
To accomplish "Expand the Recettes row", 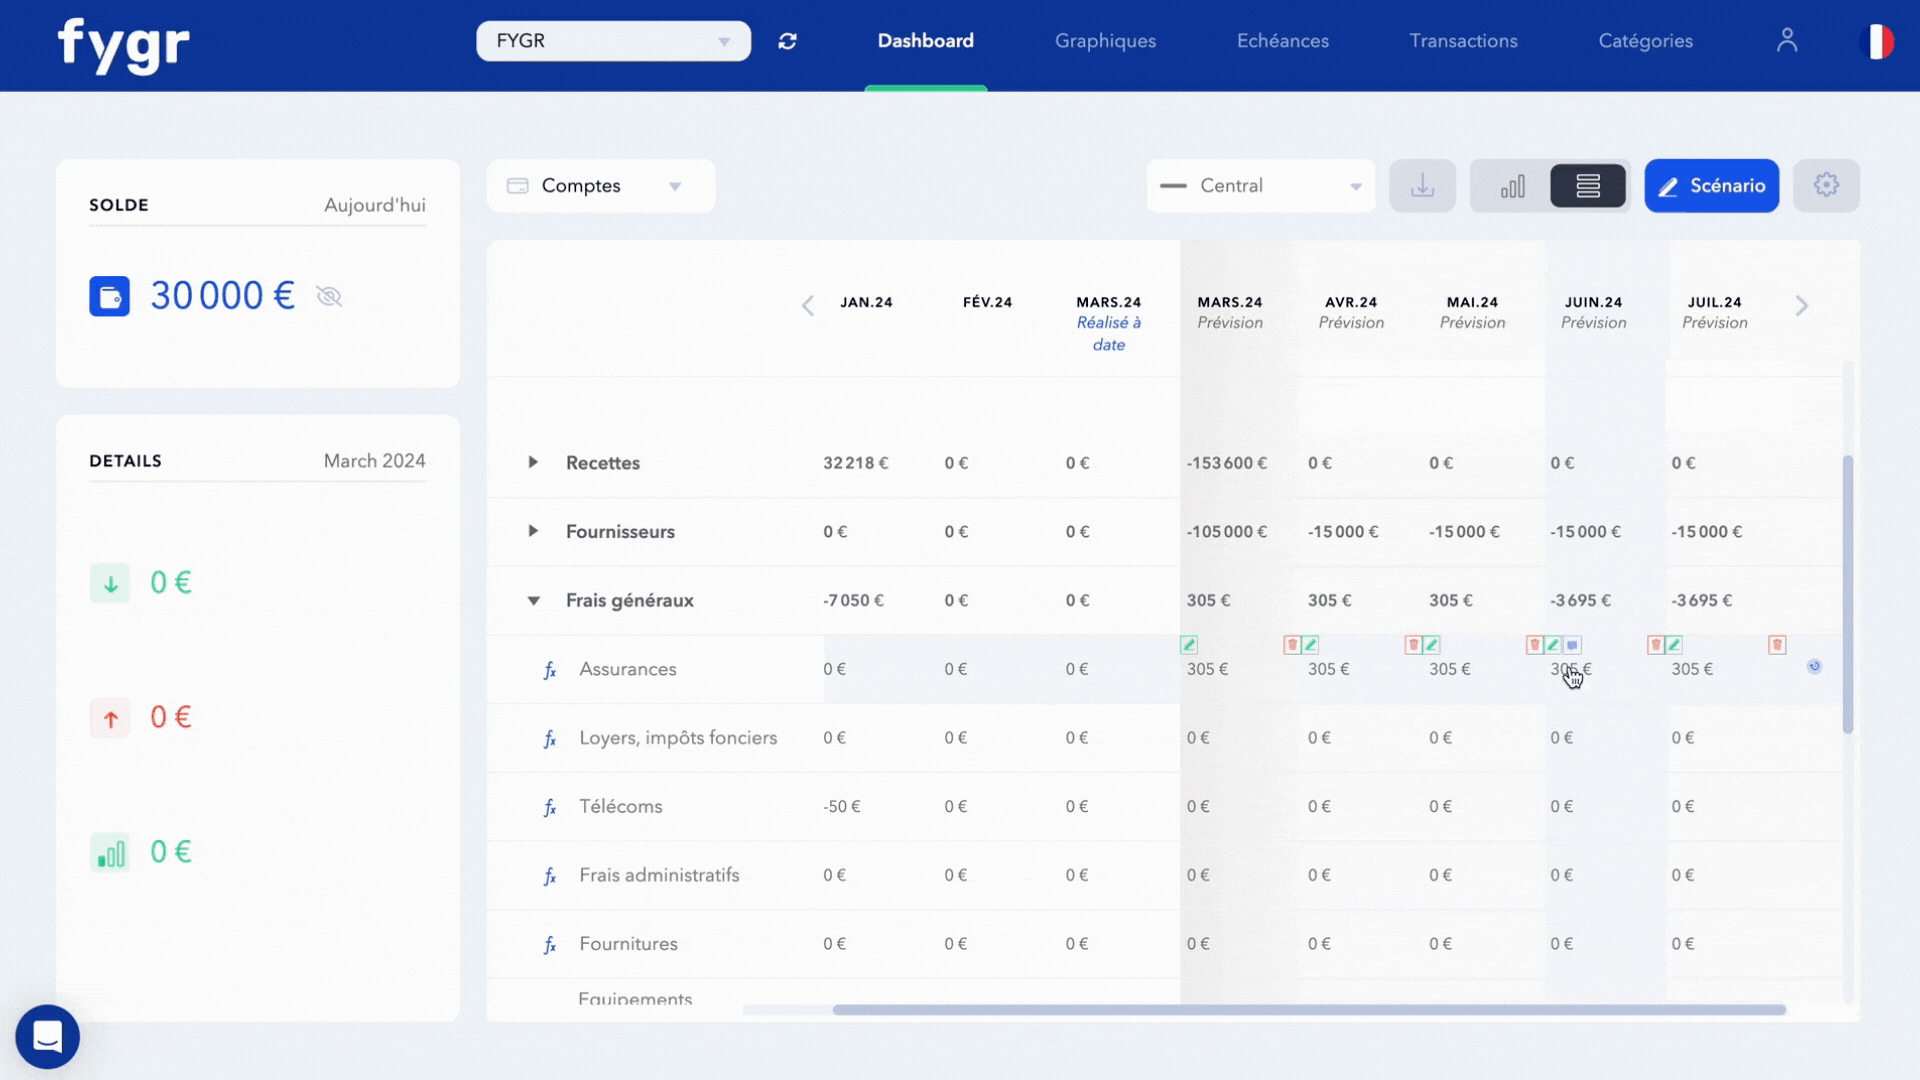I will [533, 462].
